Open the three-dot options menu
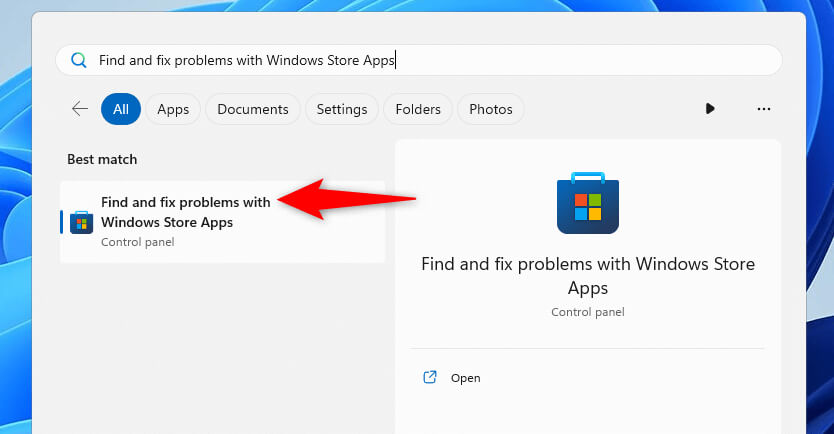 764,109
